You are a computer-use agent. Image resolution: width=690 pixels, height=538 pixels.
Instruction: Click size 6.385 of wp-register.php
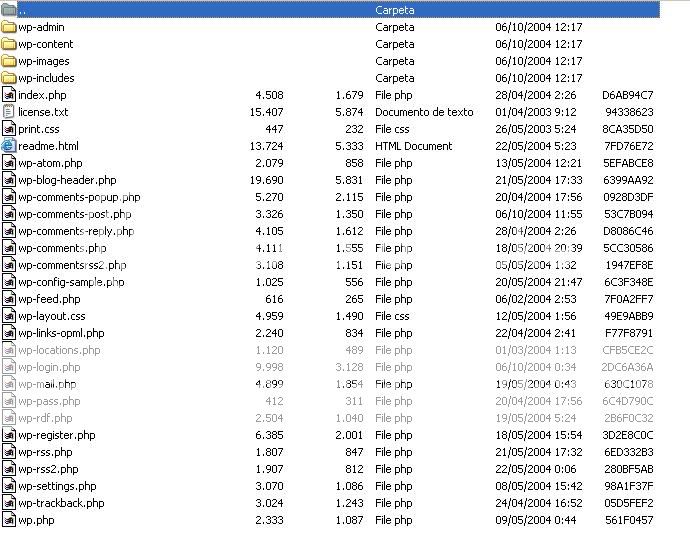click(x=269, y=436)
